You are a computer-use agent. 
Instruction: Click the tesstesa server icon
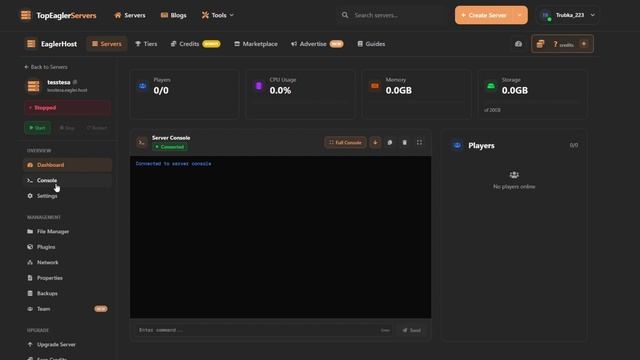pos(33,86)
